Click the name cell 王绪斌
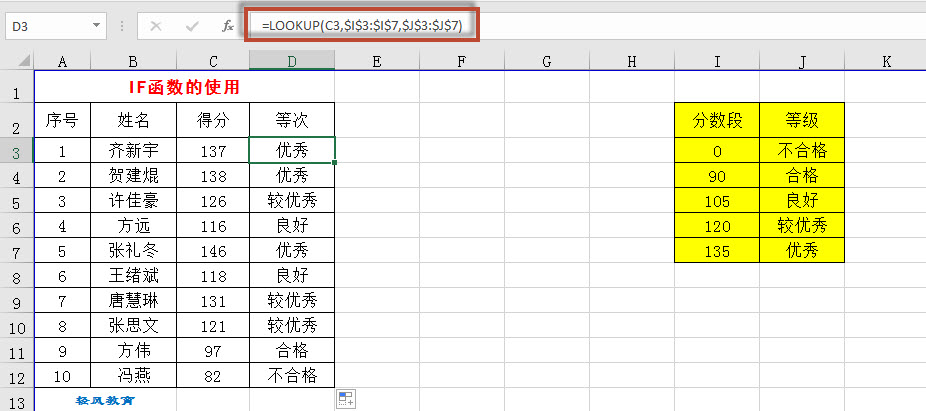The width and height of the screenshot is (926, 411). 133,276
